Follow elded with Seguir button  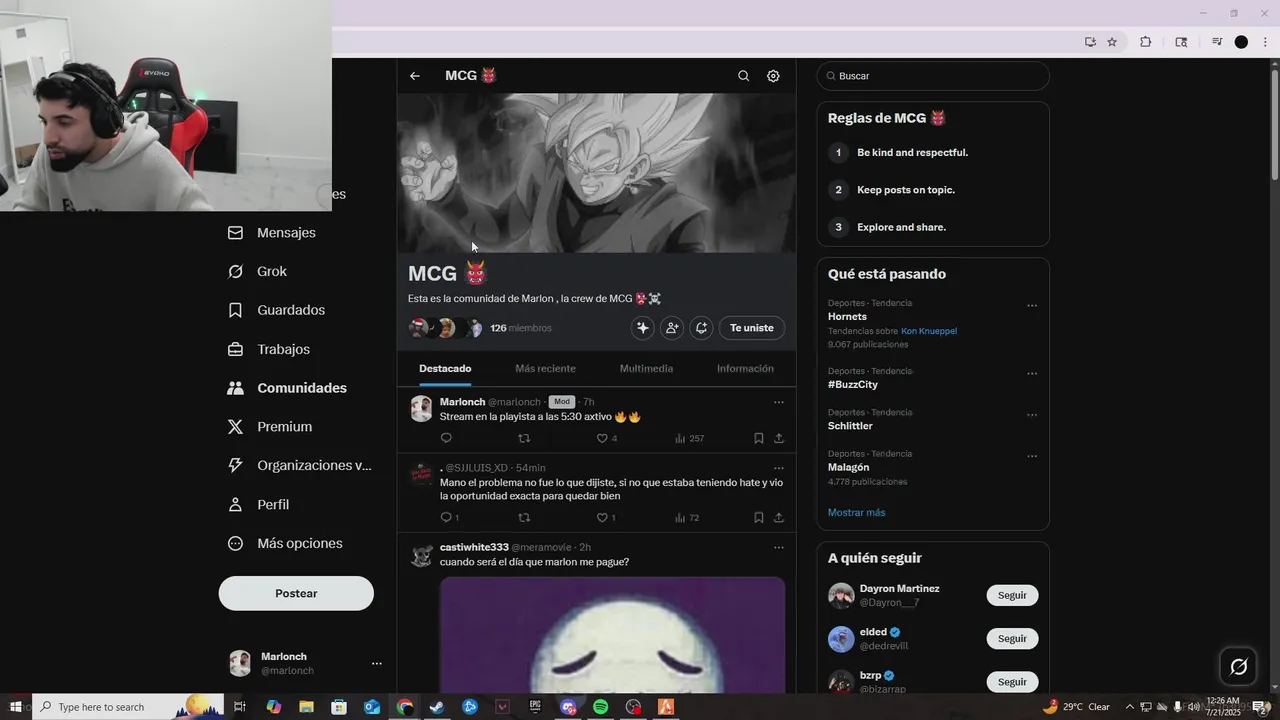[x=1012, y=638]
